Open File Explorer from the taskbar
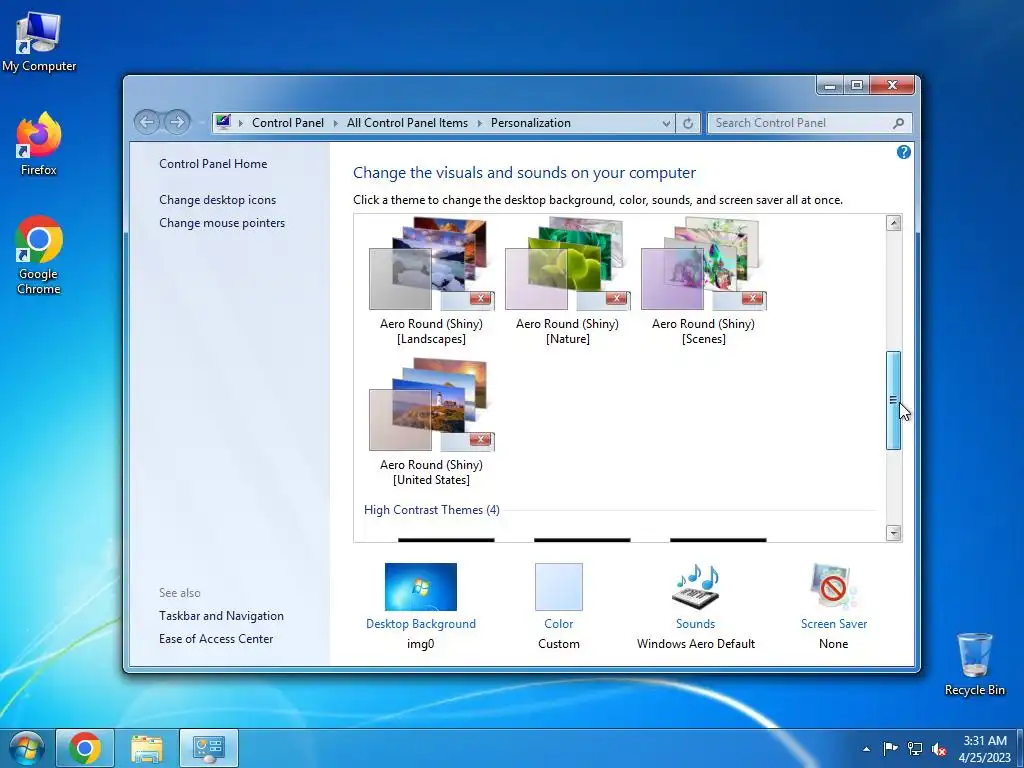The width and height of the screenshot is (1024, 768). [147, 748]
